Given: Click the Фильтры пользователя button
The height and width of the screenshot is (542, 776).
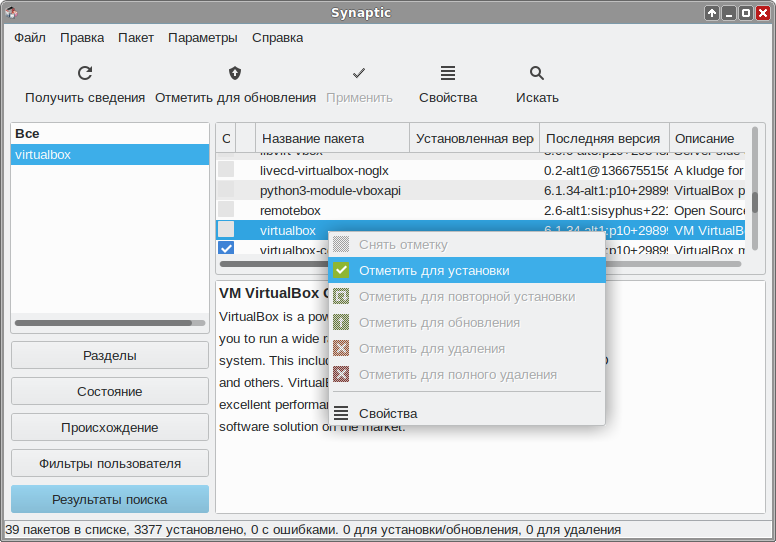Looking at the screenshot, I should pyautogui.click(x=110, y=463).
